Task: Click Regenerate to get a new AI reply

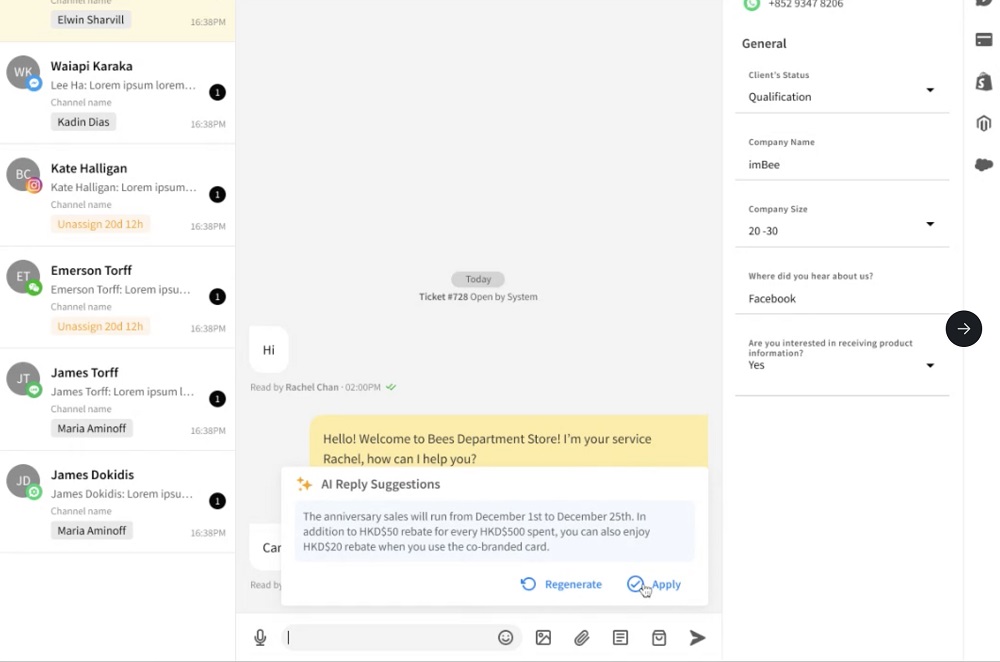Action: 560,584
